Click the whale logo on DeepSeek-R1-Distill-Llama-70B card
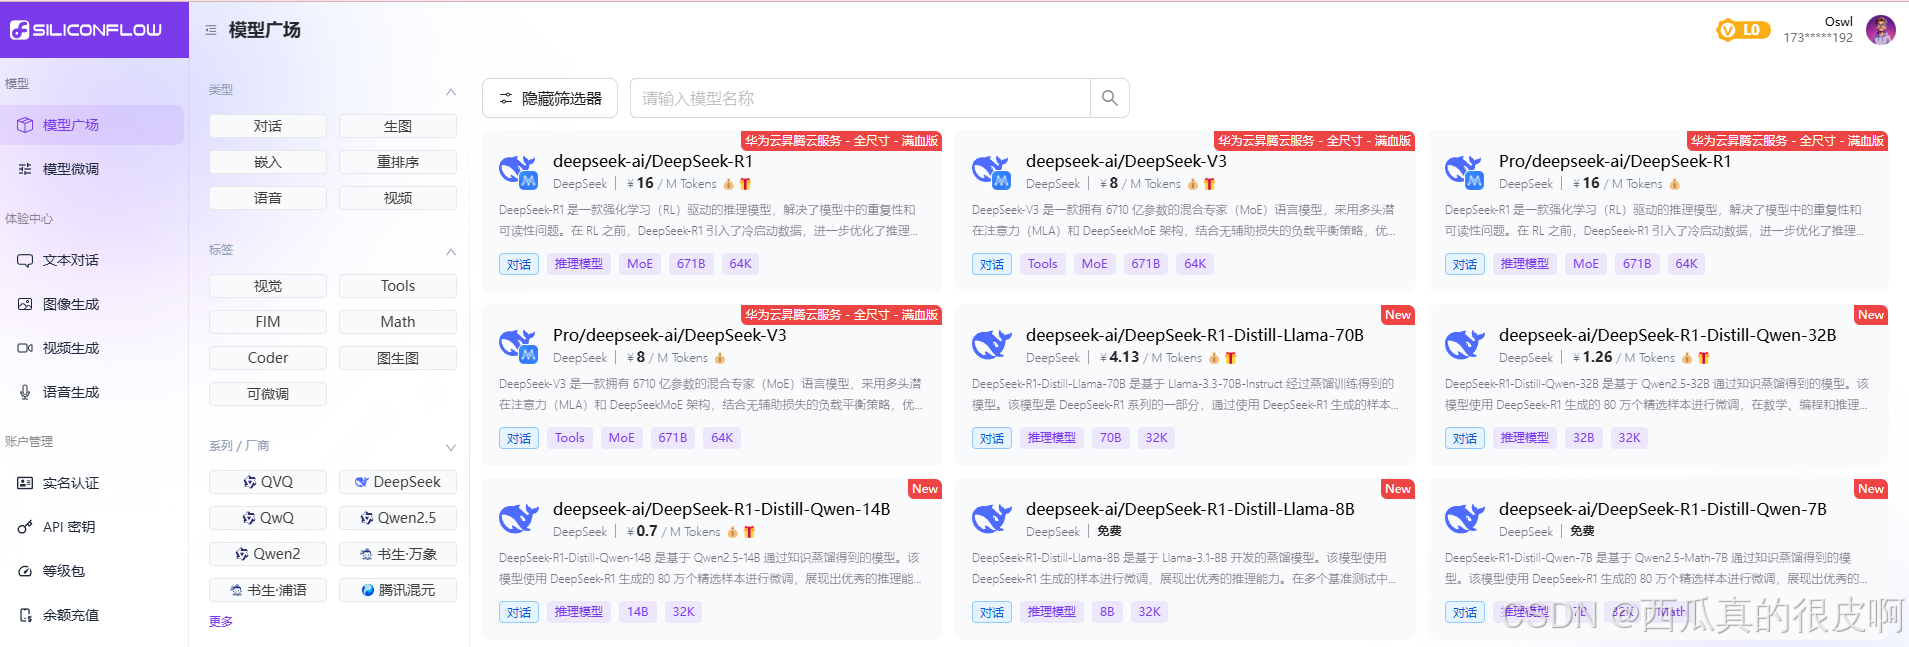 click(992, 345)
